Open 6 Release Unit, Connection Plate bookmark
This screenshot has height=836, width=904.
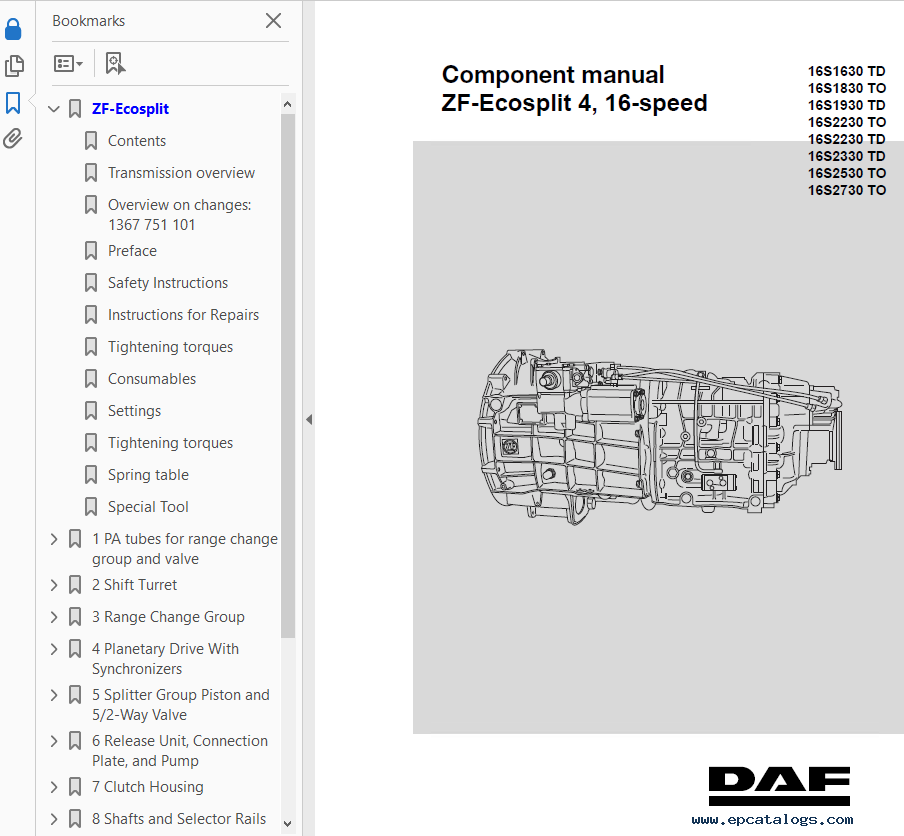(x=179, y=751)
